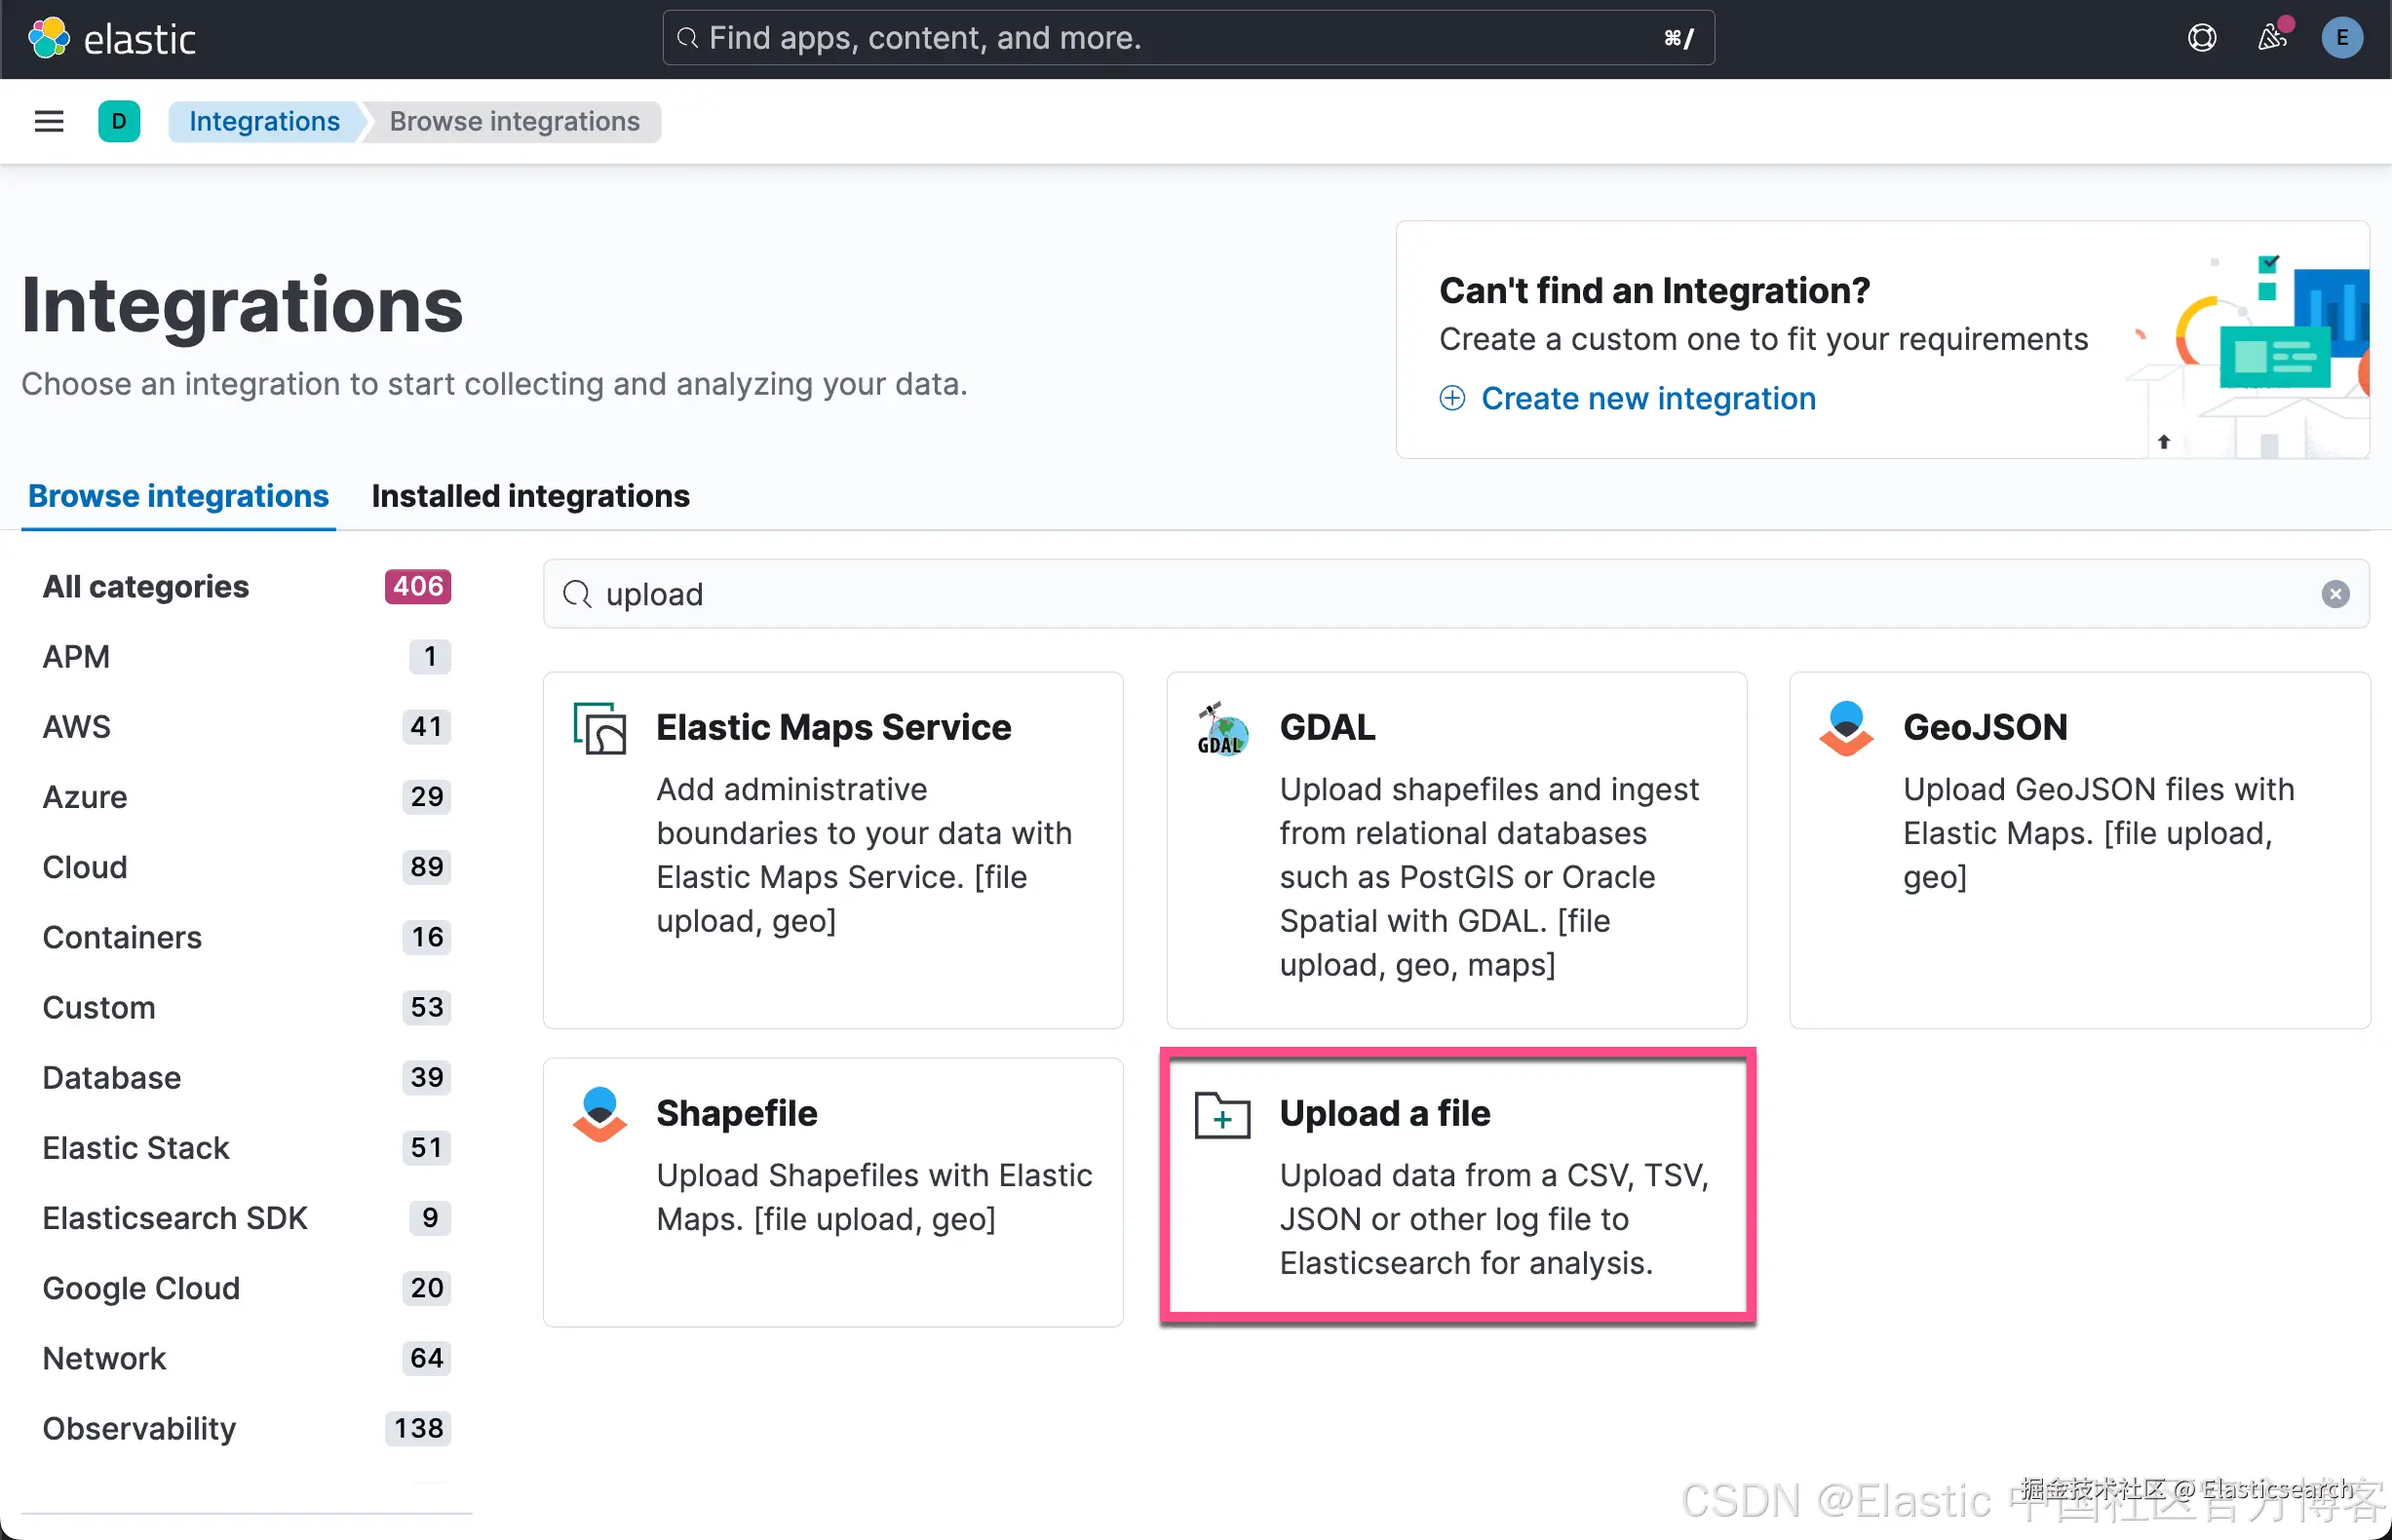Click the GDAL integration icon
Screen dimensions: 2392x1540
(x=1222, y=729)
